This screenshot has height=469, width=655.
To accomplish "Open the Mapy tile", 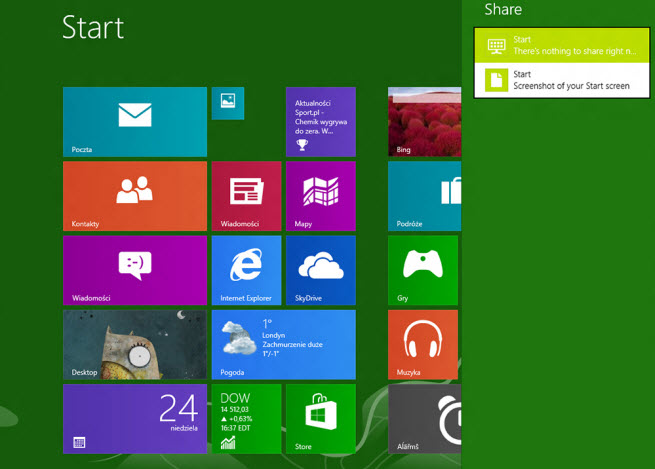I will click(x=321, y=196).
